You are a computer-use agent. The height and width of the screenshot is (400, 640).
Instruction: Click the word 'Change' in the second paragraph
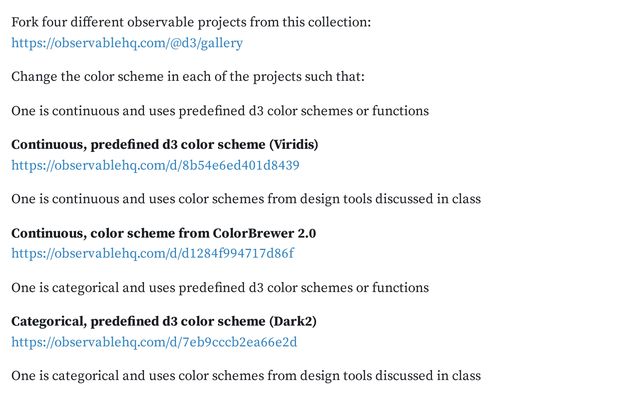(36, 77)
